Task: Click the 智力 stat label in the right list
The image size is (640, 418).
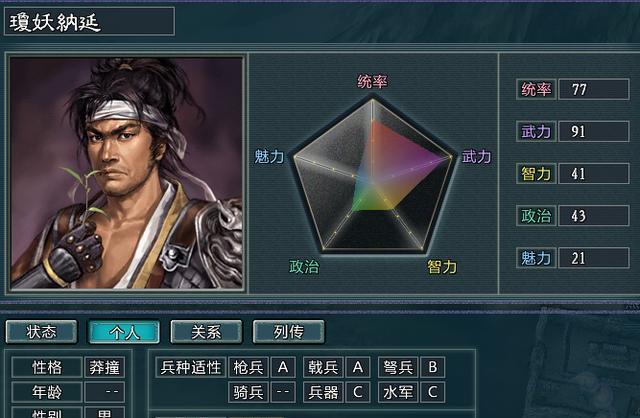Action: point(536,174)
